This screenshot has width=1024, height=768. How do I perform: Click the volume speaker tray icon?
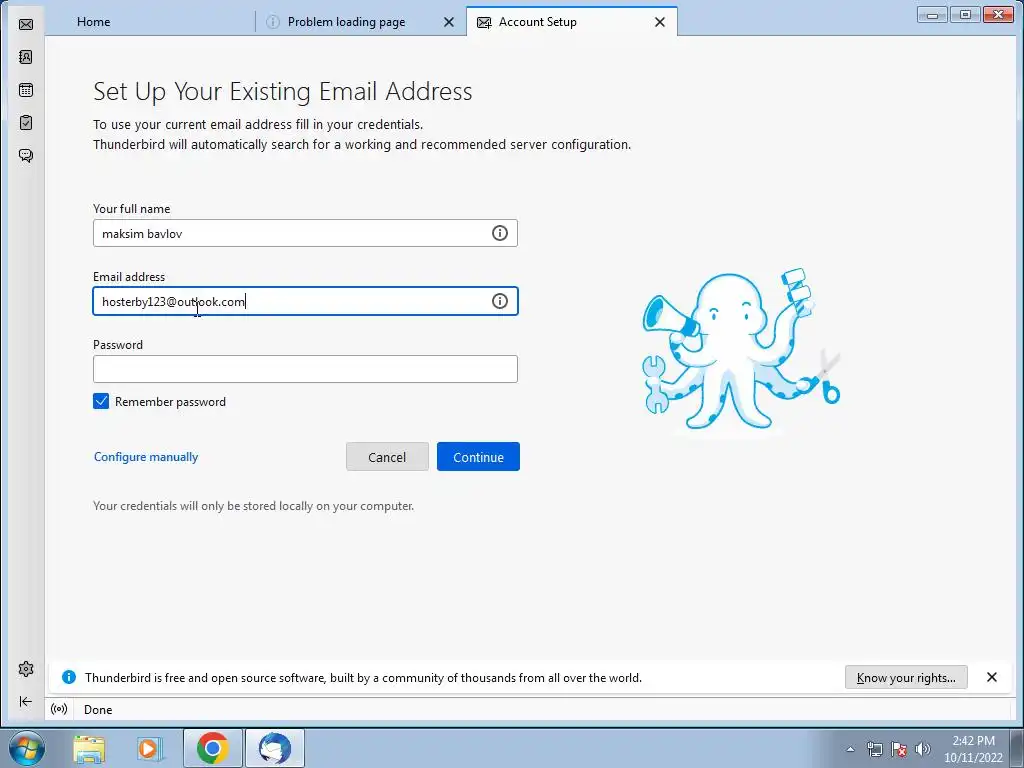pos(922,749)
